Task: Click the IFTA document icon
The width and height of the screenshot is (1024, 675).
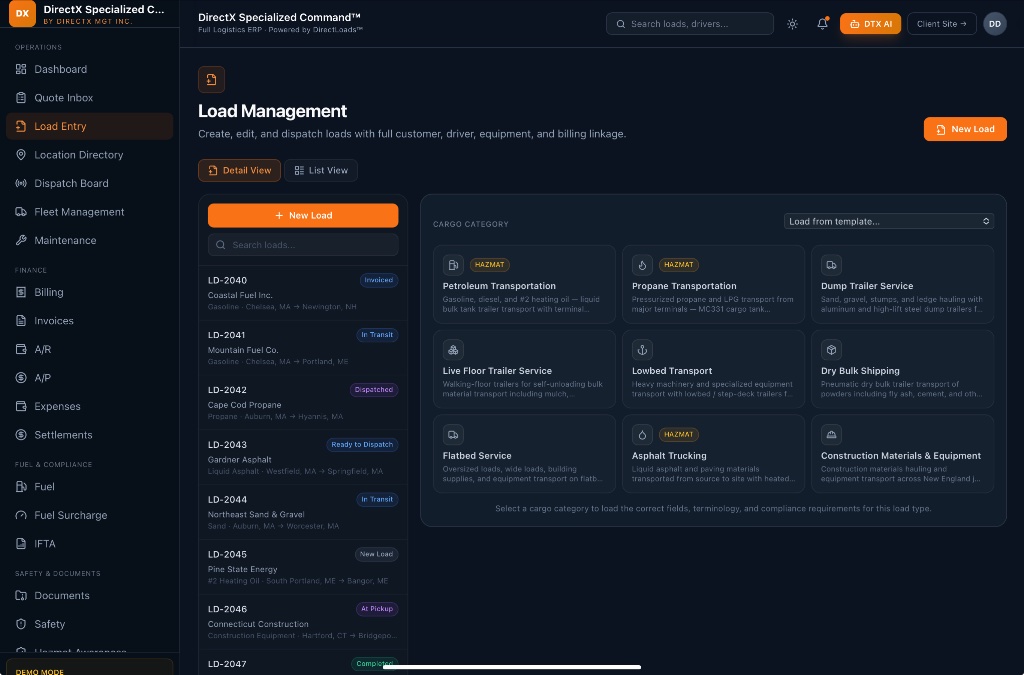Action: [x=21, y=544]
